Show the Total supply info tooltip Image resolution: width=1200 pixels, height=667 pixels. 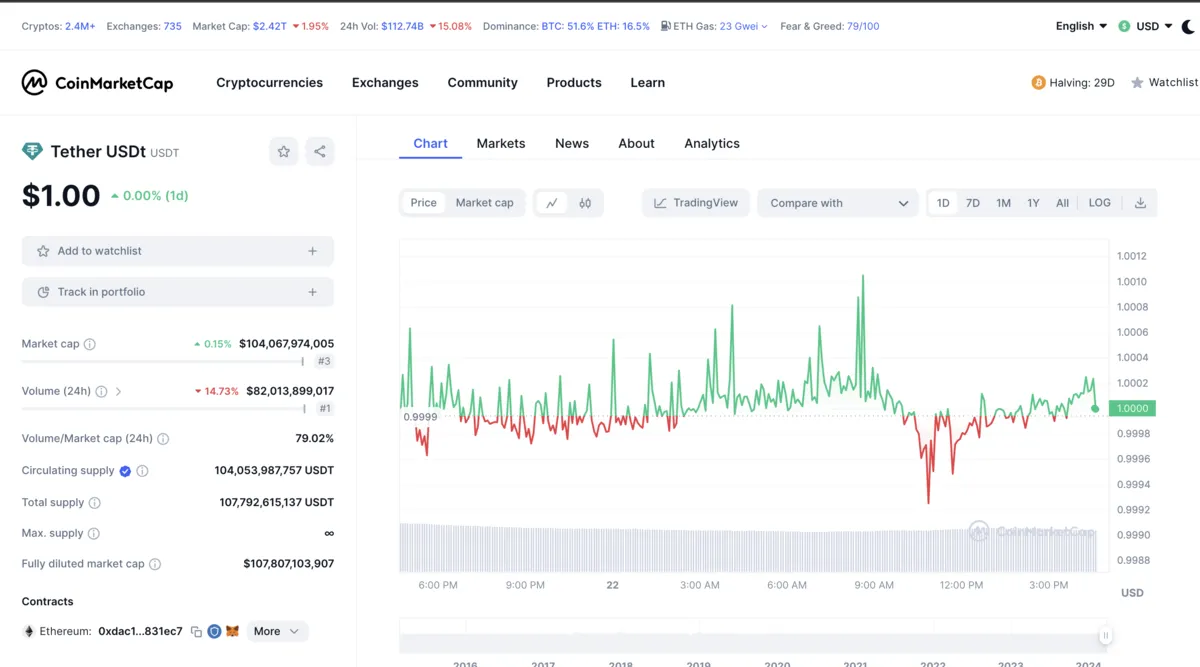point(95,503)
